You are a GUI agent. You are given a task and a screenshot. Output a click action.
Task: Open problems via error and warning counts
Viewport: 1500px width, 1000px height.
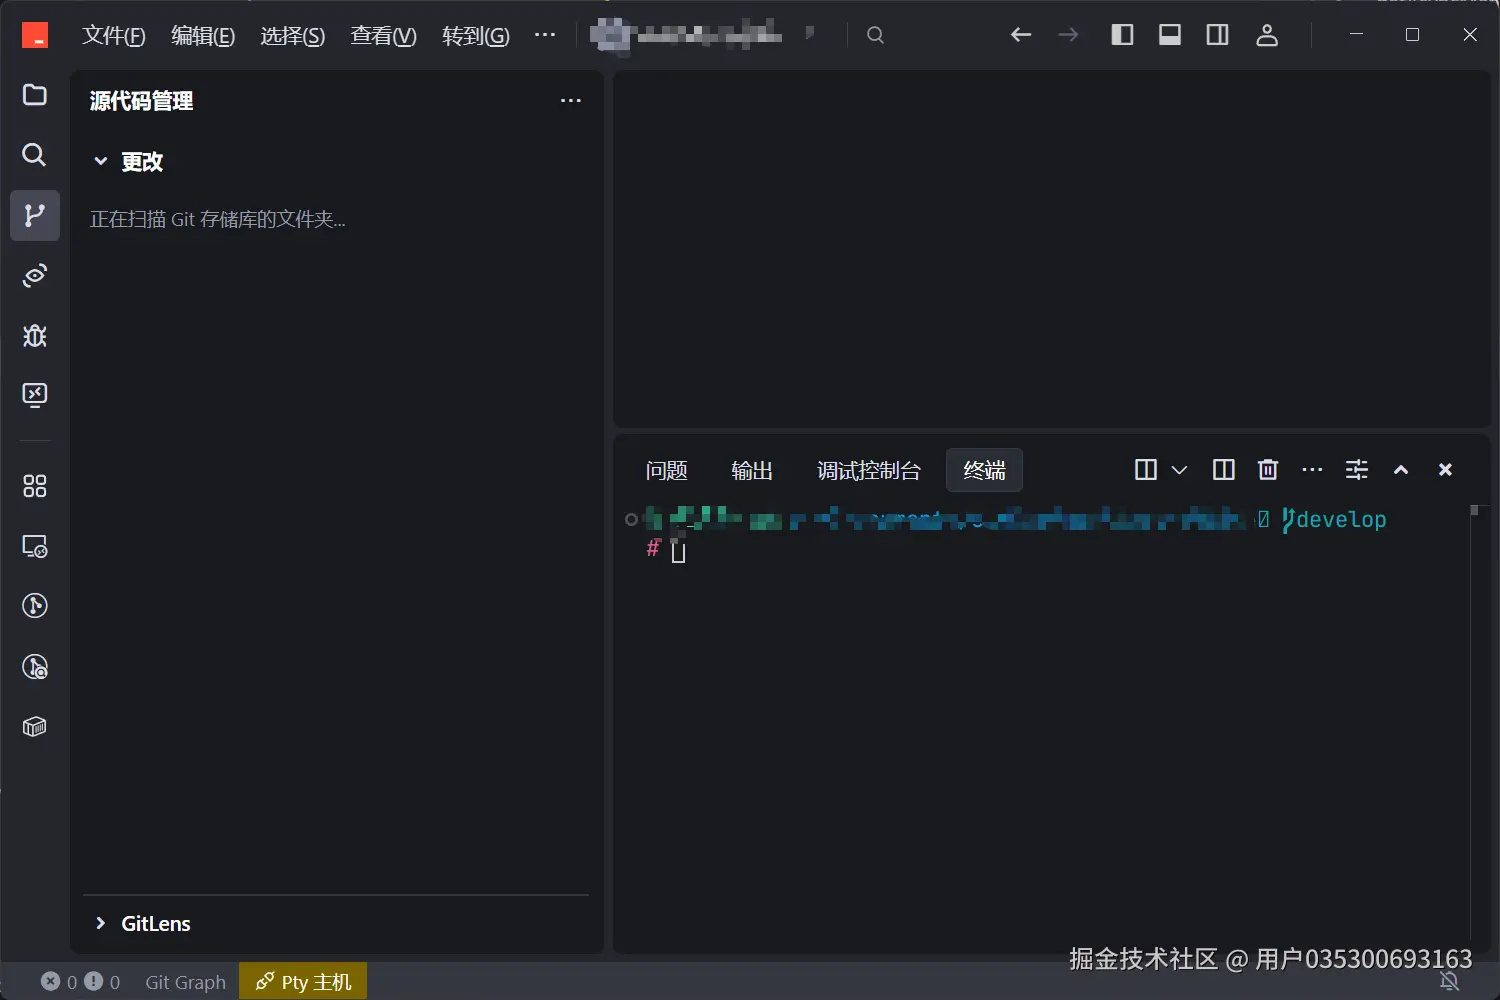(80, 982)
